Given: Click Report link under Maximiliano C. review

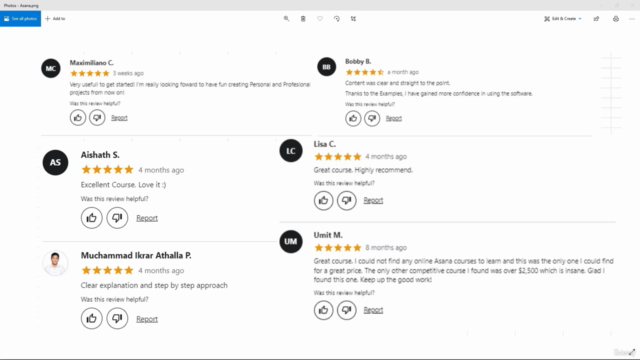Looking at the screenshot, I should click(119, 118).
